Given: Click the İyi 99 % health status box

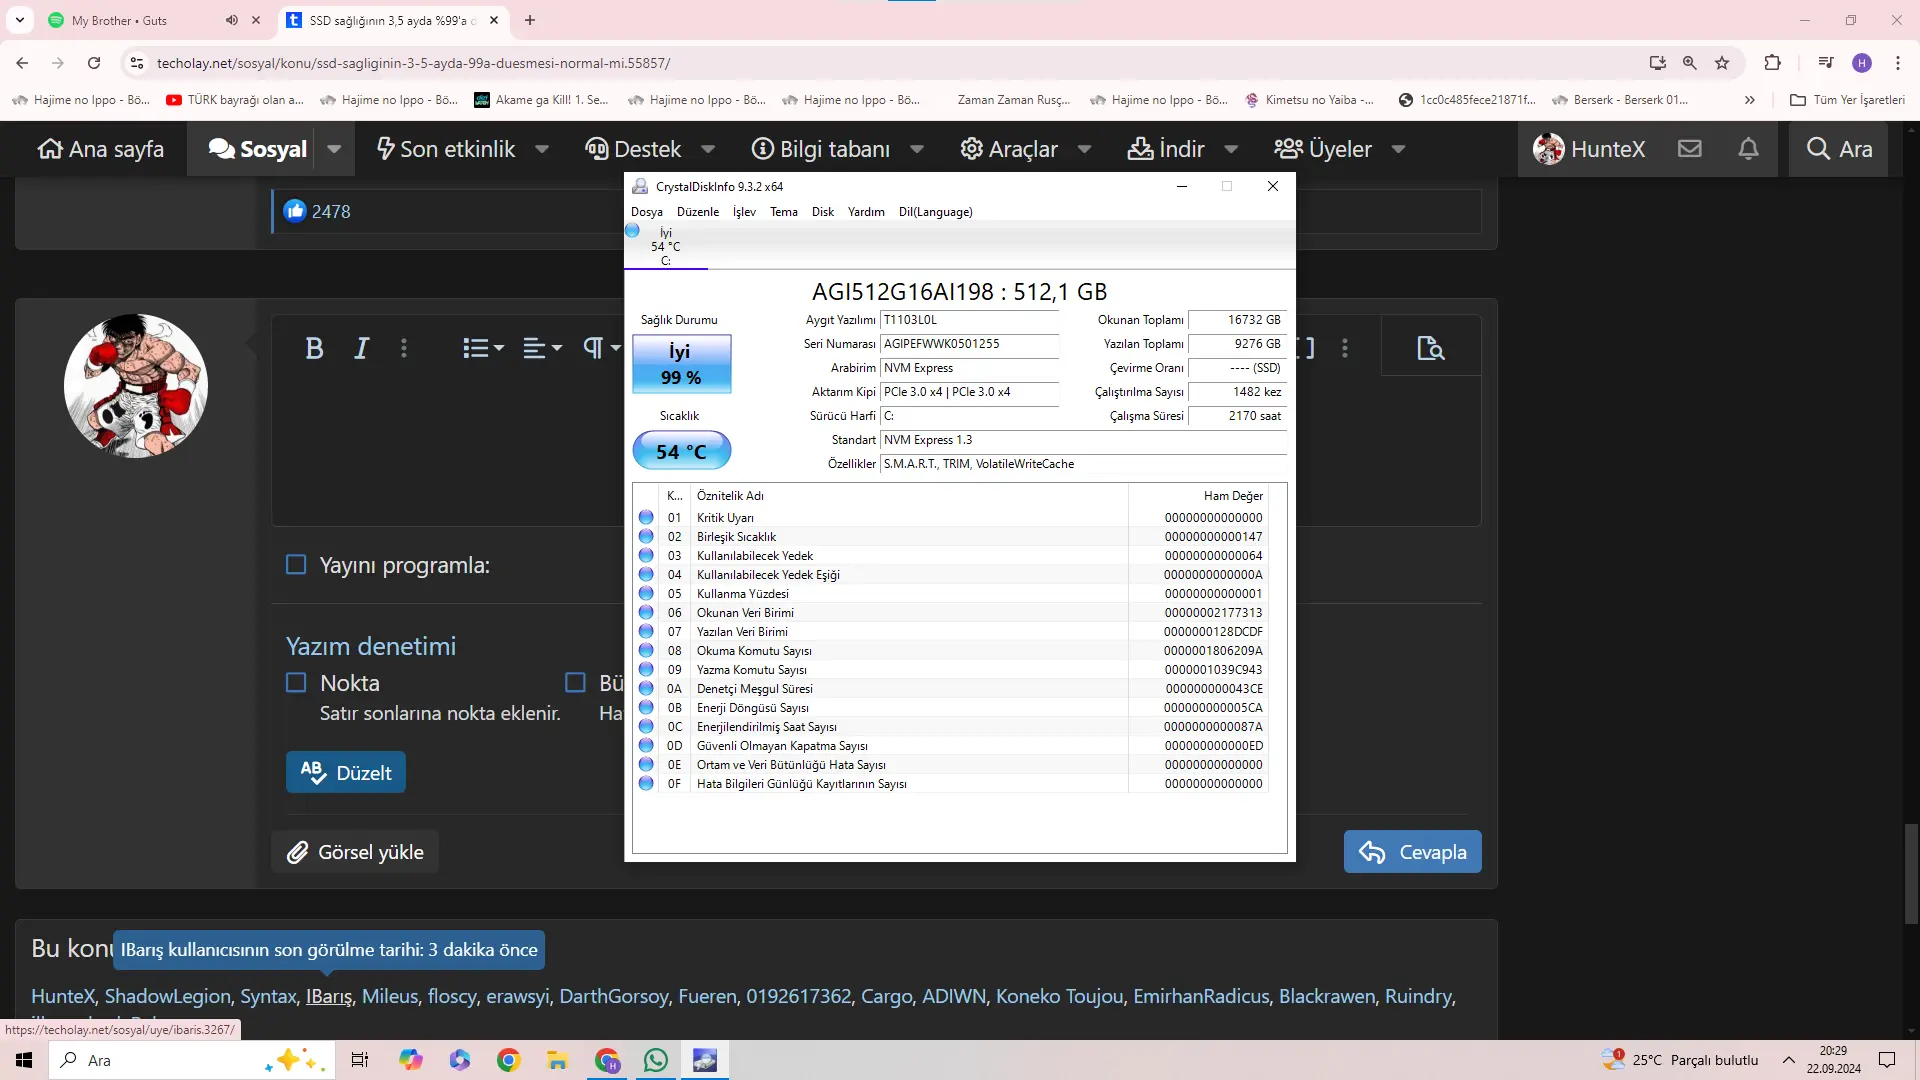Looking at the screenshot, I should coord(681,364).
